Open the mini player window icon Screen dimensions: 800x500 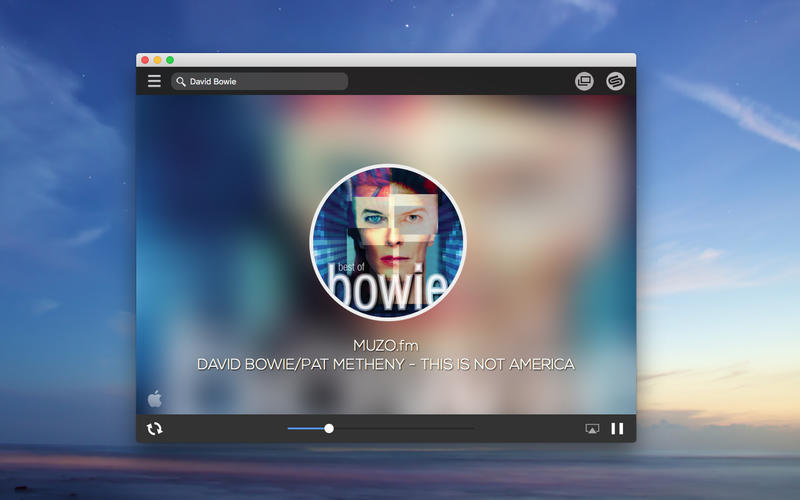[x=584, y=81]
